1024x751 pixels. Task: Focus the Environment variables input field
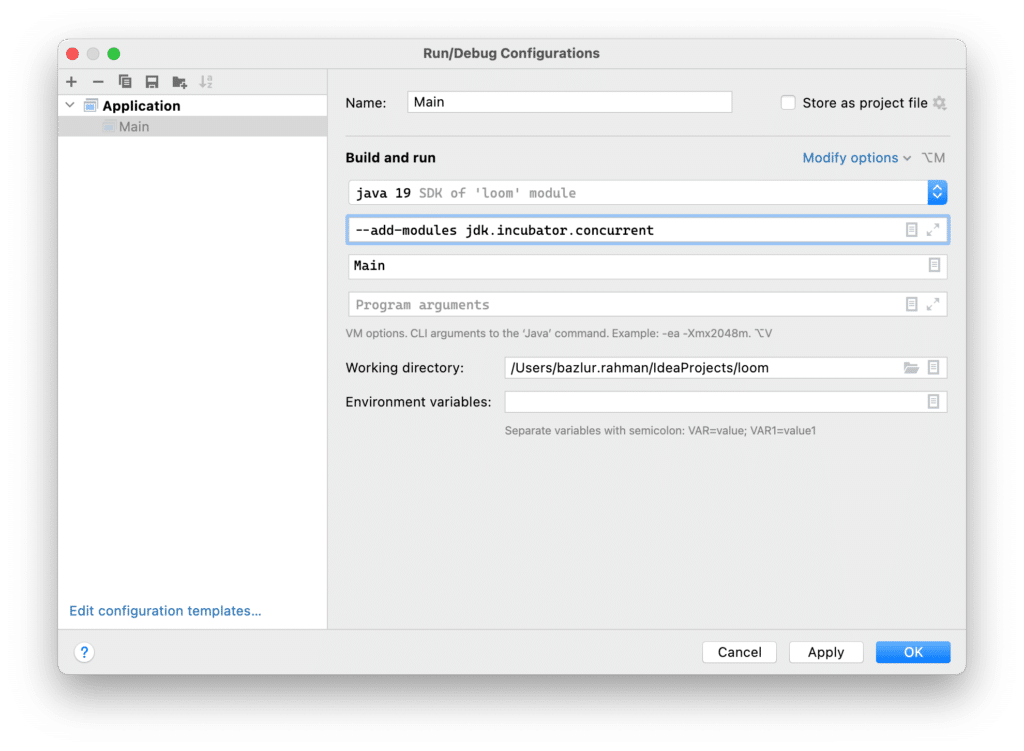tap(715, 402)
